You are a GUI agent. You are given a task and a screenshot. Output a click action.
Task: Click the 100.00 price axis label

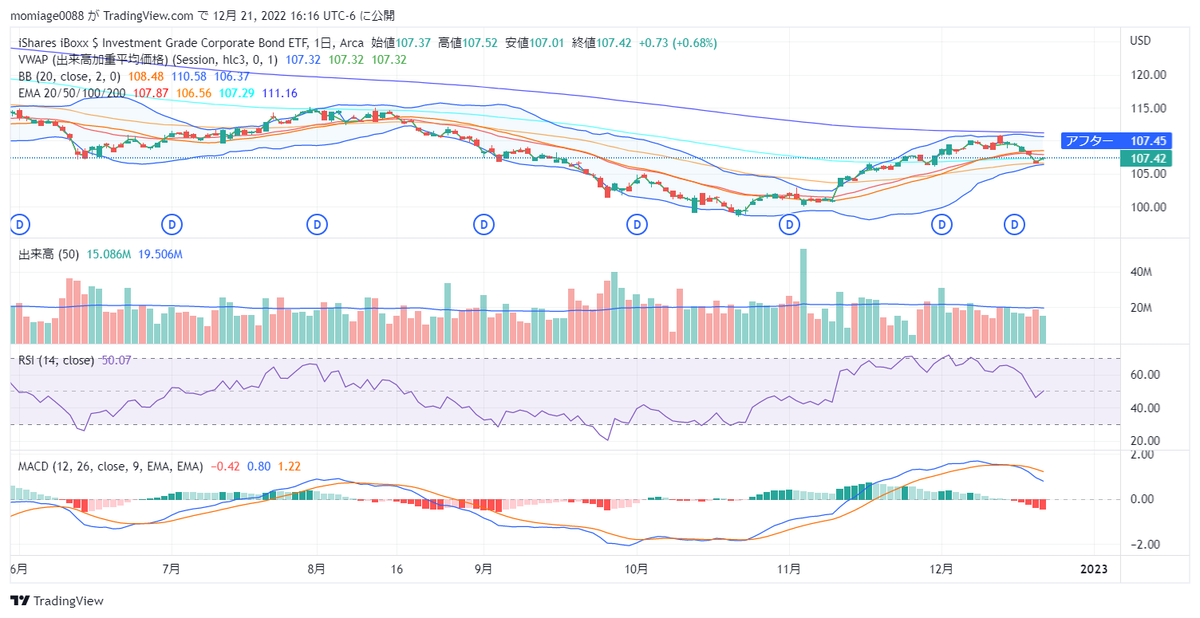1148,207
